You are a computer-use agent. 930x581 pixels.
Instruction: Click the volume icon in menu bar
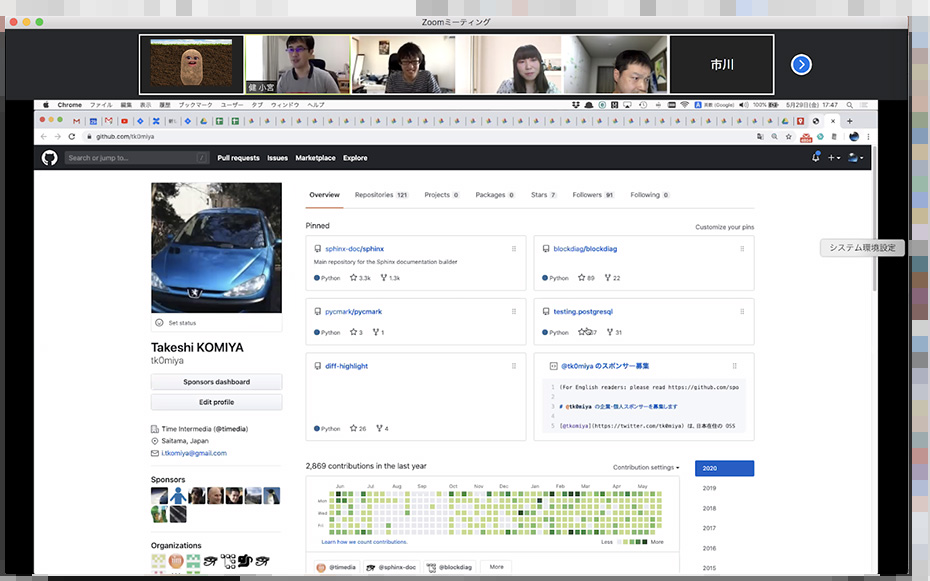[744, 105]
